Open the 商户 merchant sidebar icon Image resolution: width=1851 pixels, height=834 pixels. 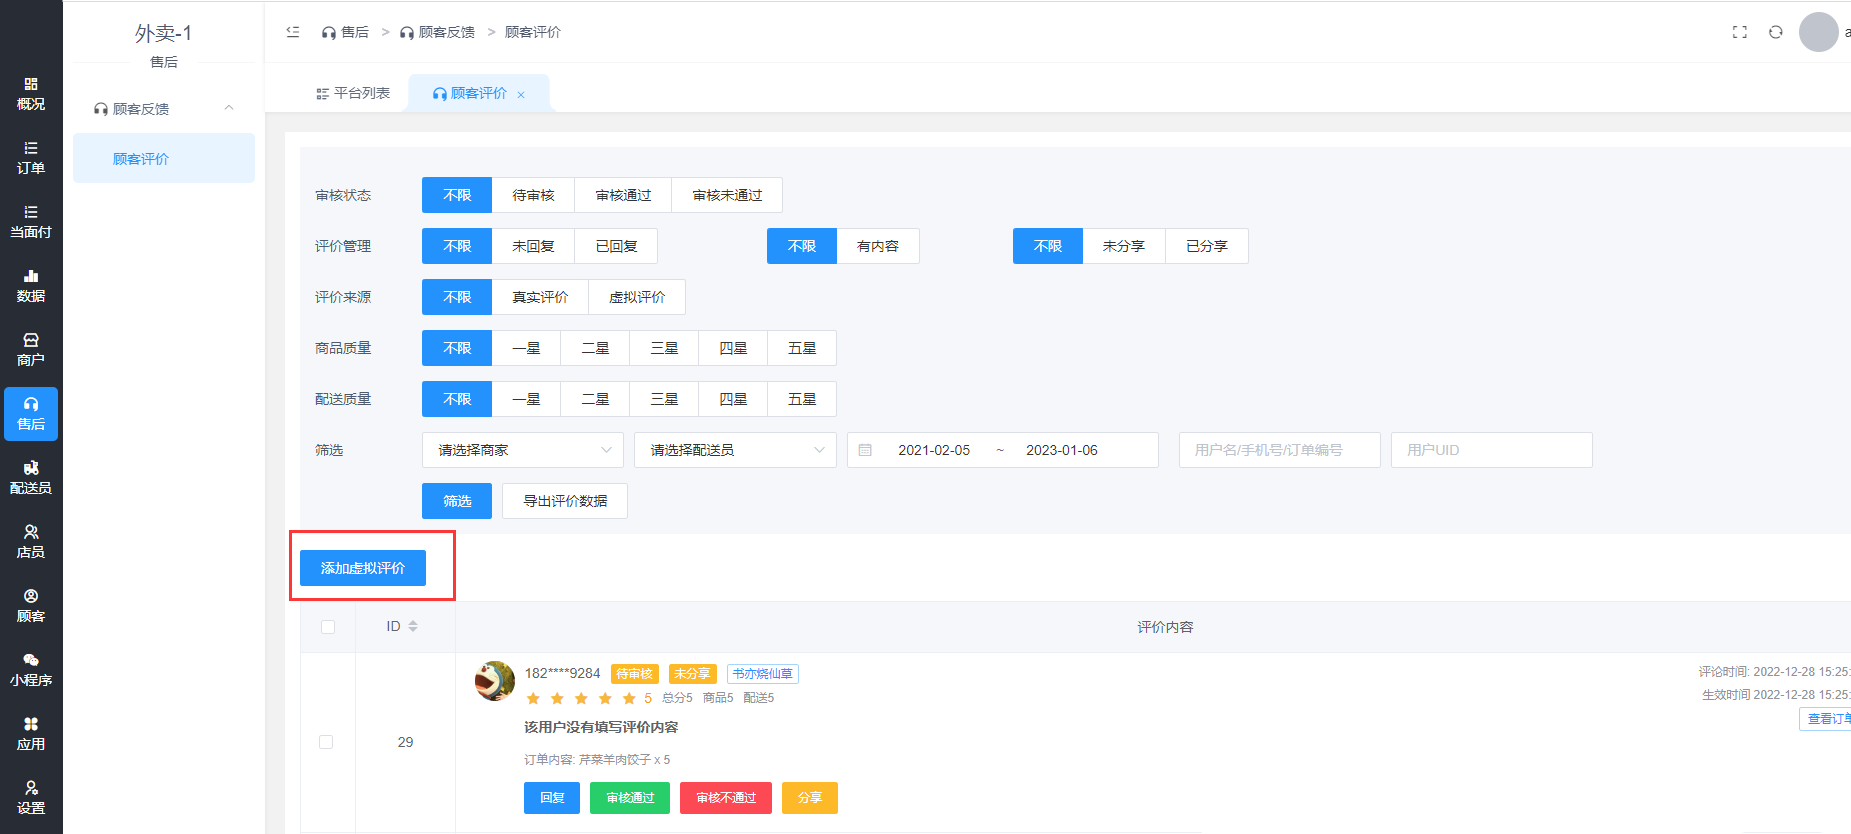pos(31,350)
